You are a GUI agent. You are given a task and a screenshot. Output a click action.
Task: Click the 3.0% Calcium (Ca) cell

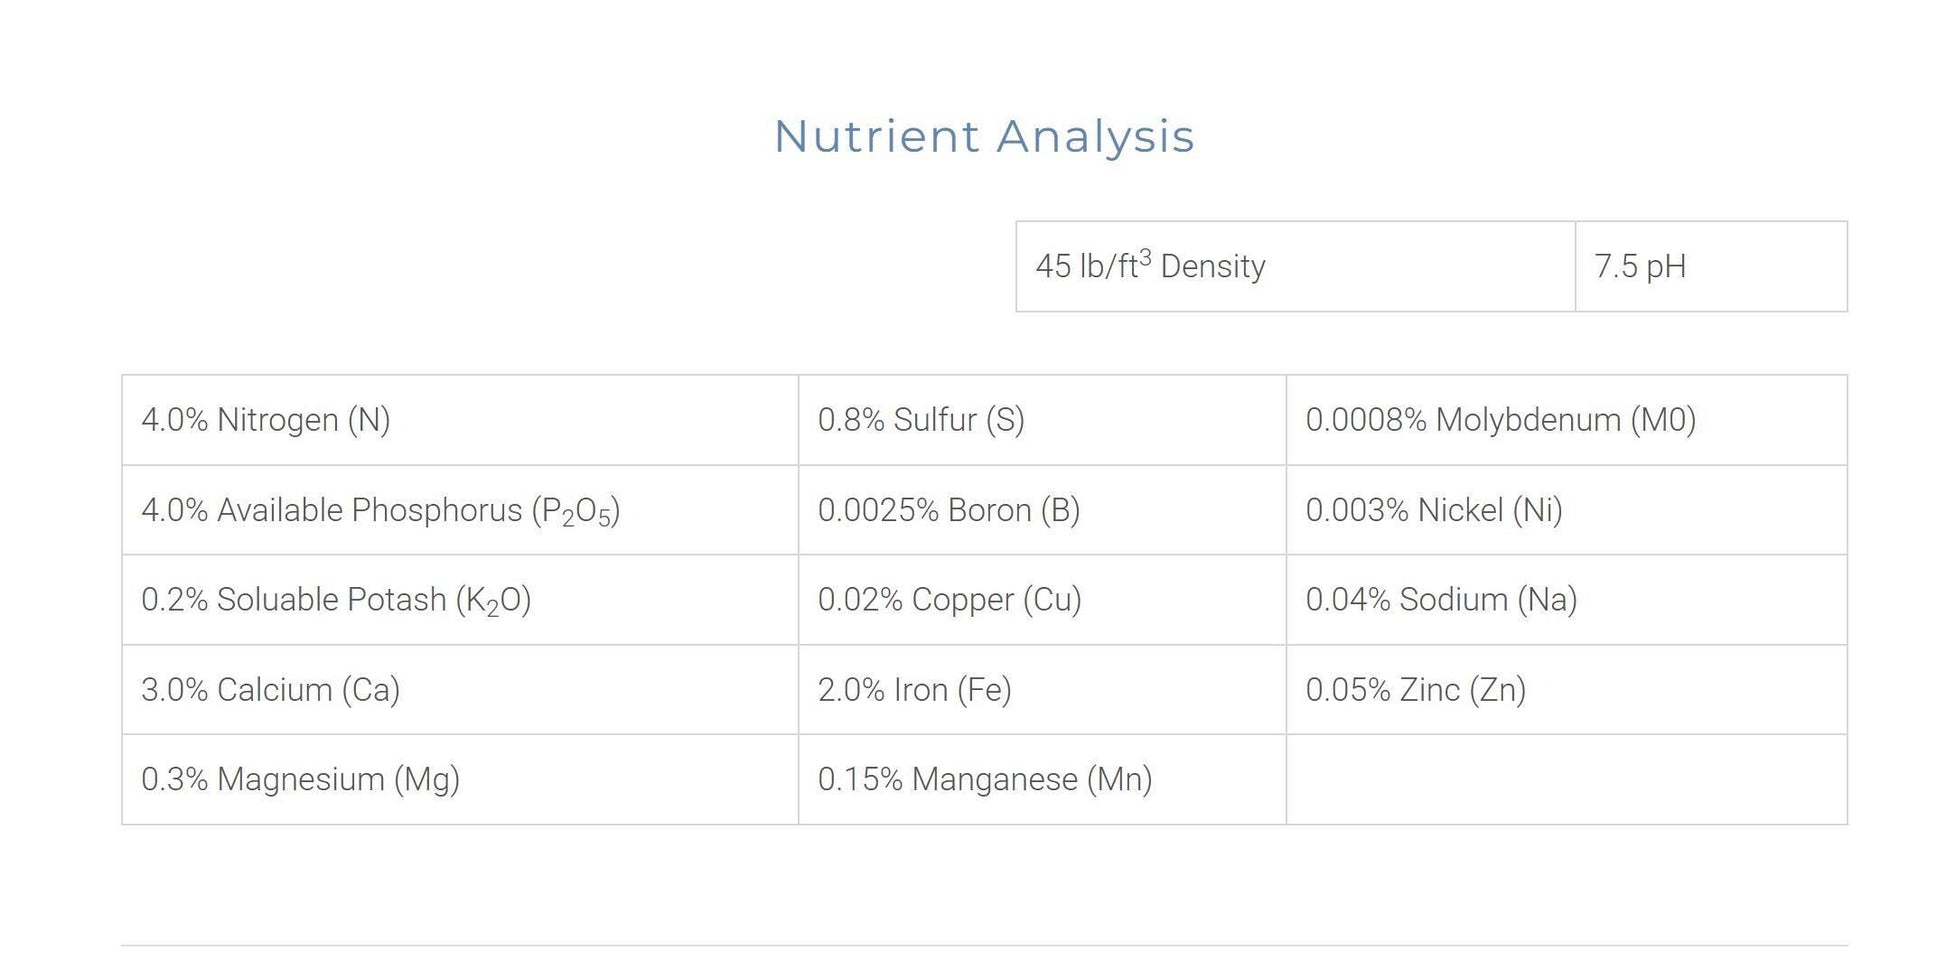[x=271, y=690]
